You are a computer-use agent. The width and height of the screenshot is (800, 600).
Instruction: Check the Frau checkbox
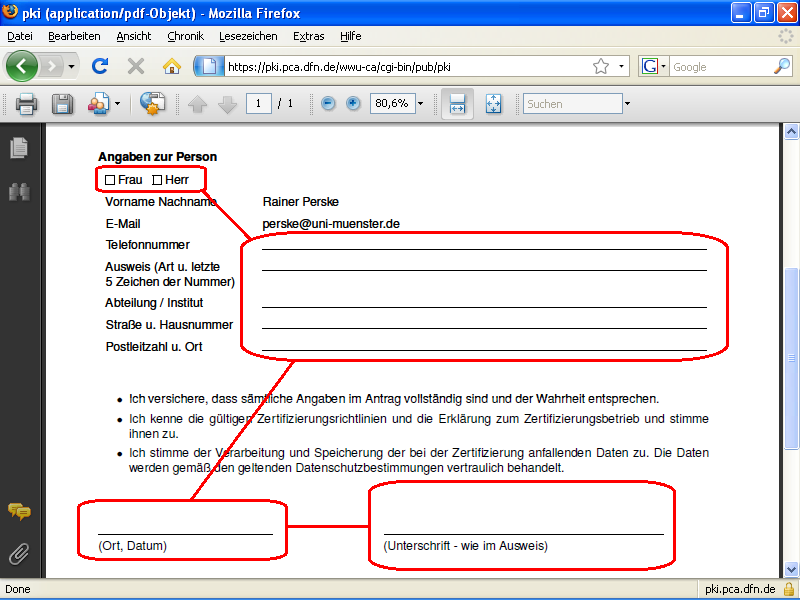110,180
